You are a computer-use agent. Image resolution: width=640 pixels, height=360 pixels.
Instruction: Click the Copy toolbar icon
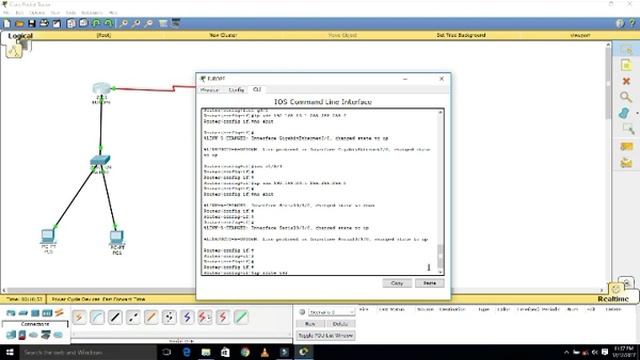(71, 24)
